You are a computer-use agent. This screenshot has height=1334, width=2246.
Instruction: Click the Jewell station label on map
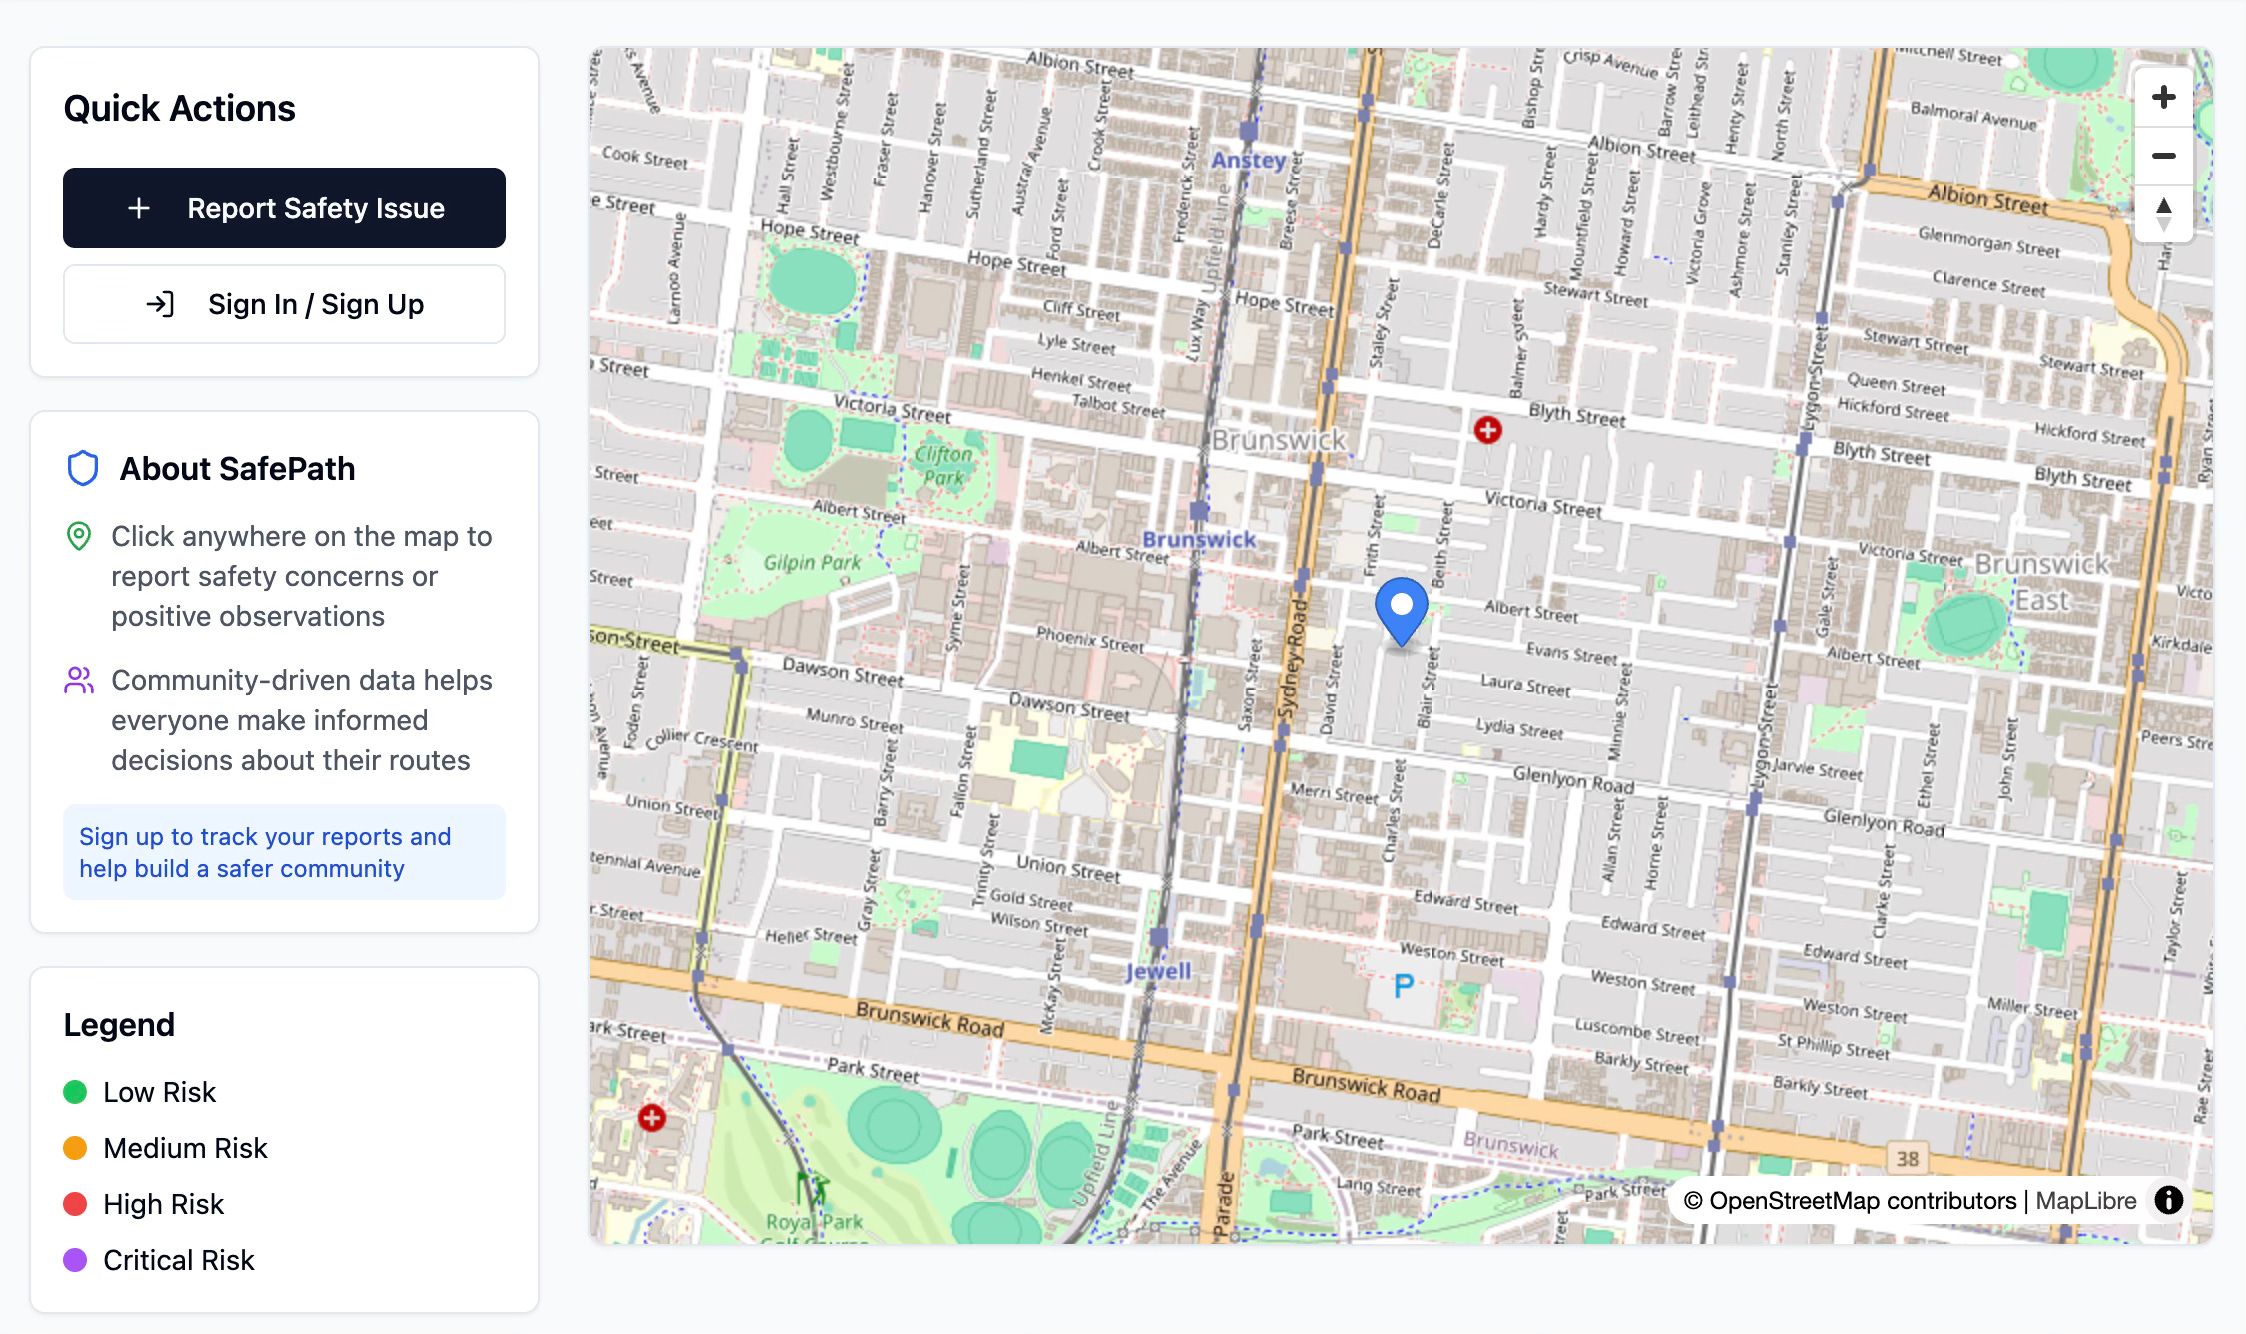pyautogui.click(x=1158, y=971)
